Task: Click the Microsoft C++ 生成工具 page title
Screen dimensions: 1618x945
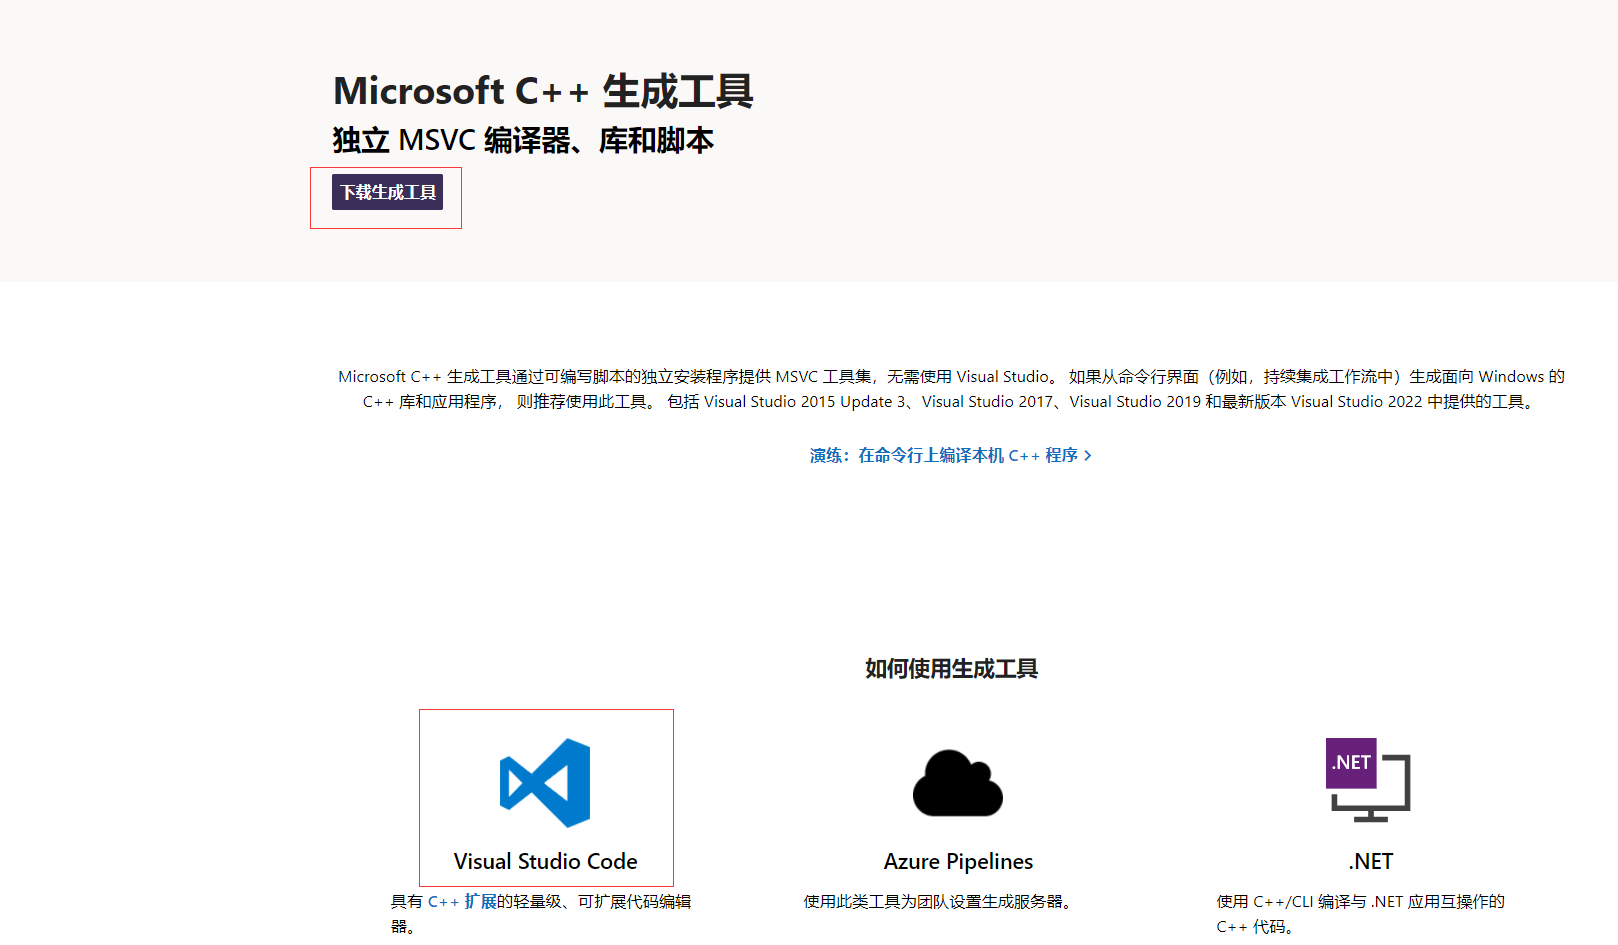Action: point(543,91)
